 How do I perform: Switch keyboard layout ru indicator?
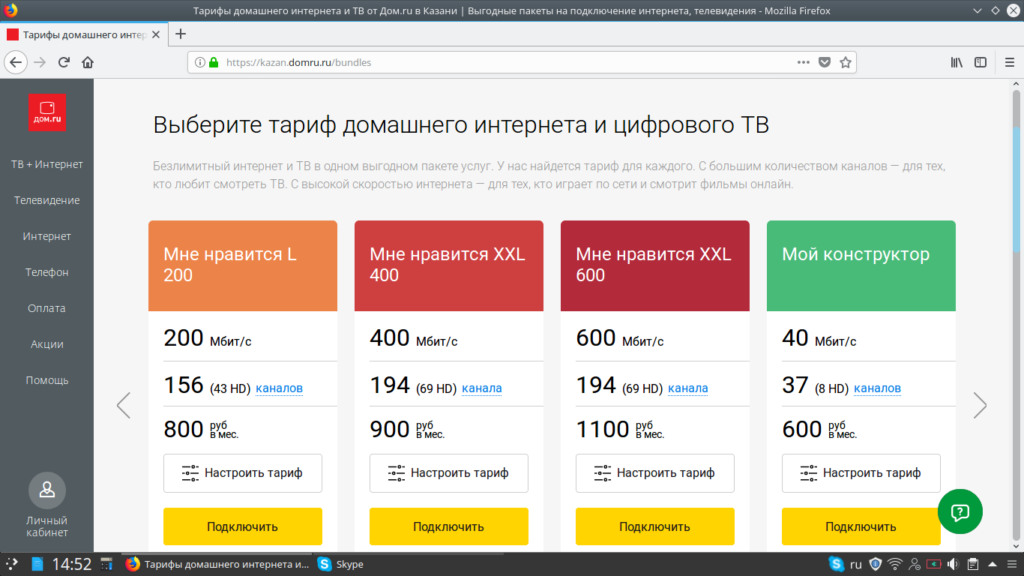coord(856,564)
